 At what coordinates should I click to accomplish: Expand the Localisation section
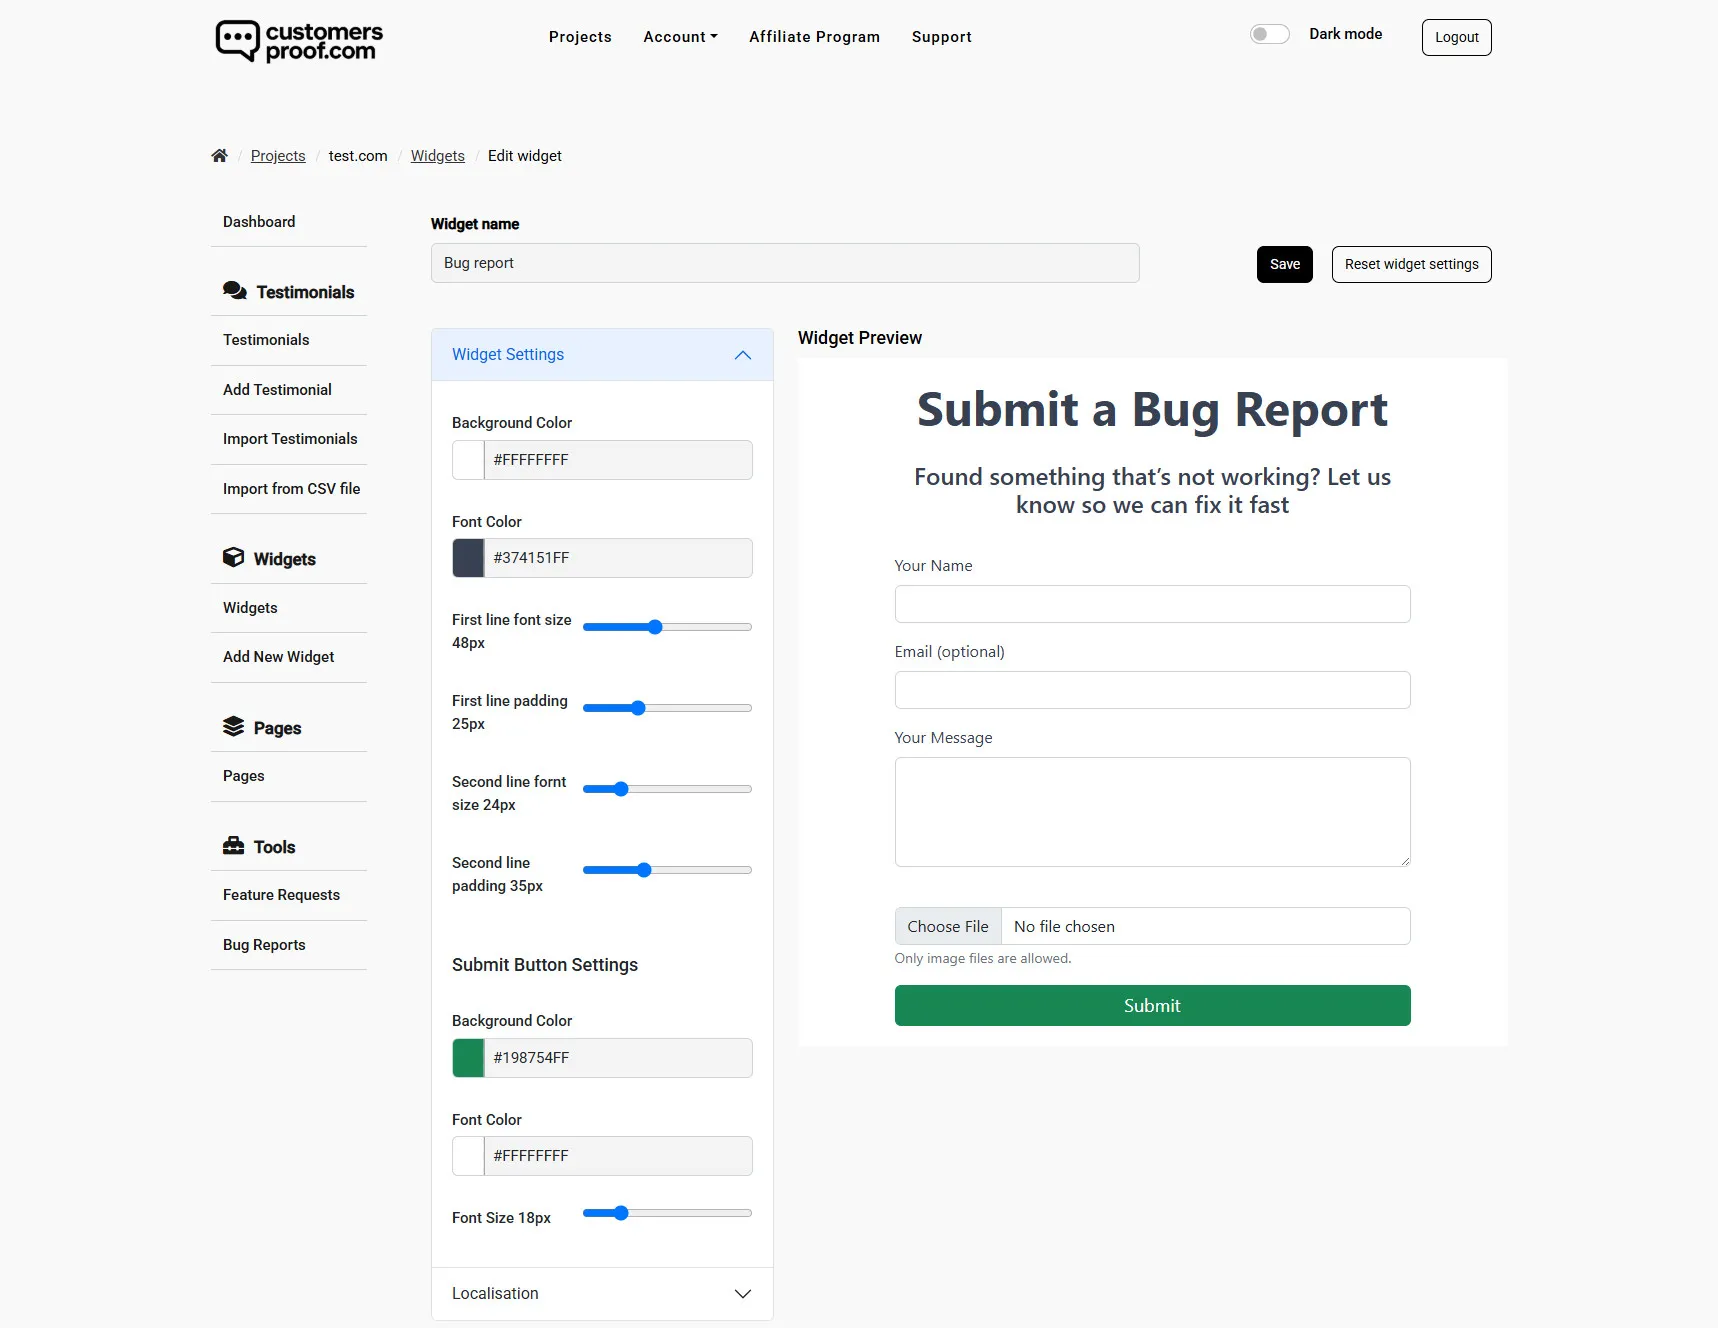pos(742,1293)
